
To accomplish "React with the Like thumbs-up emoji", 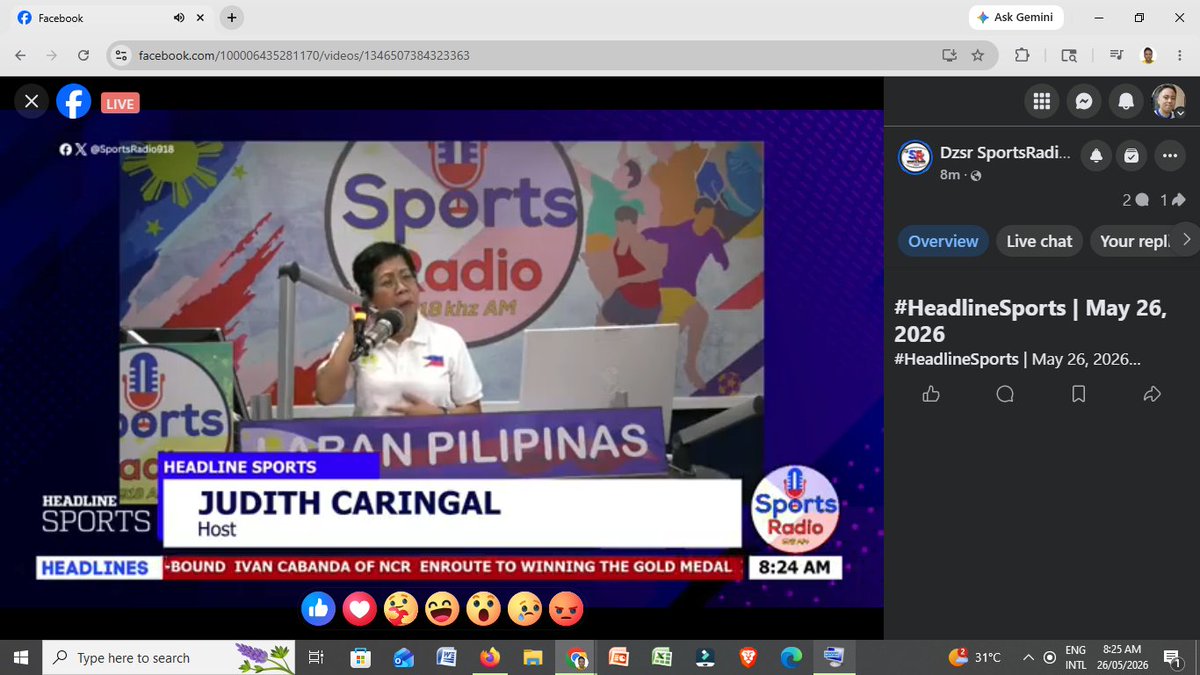I will click(x=318, y=608).
